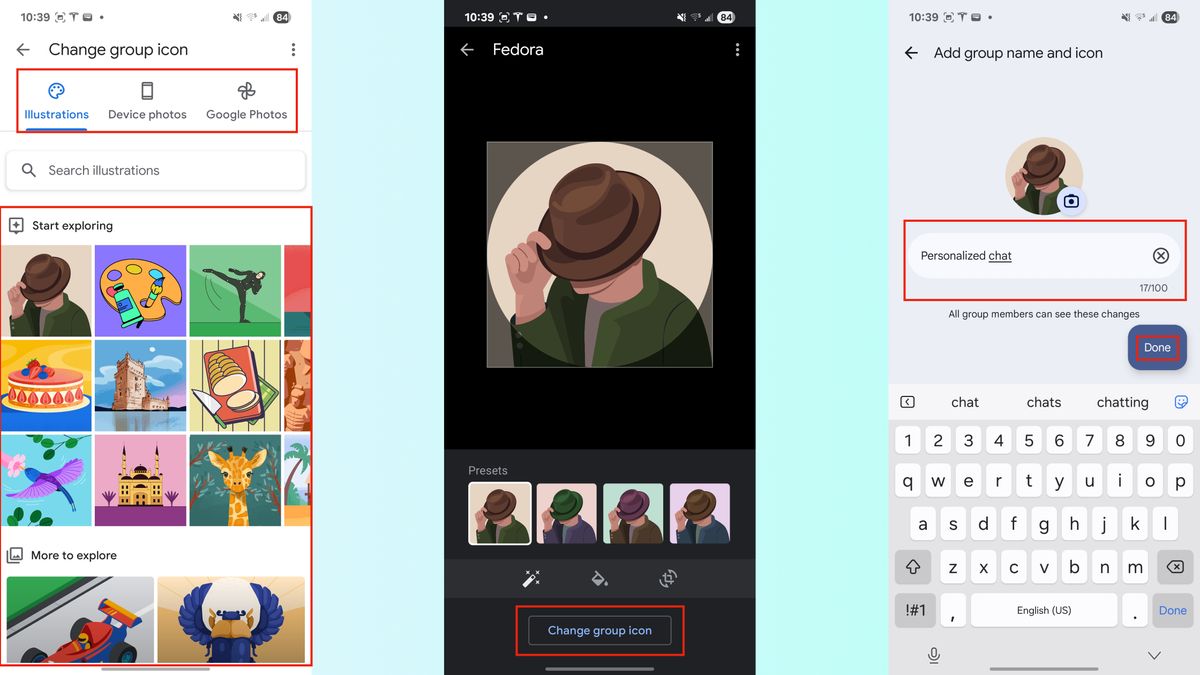This screenshot has width=1200, height=675.
Task: Toggle the keyboard shift key
Action: tap(913, 567)
